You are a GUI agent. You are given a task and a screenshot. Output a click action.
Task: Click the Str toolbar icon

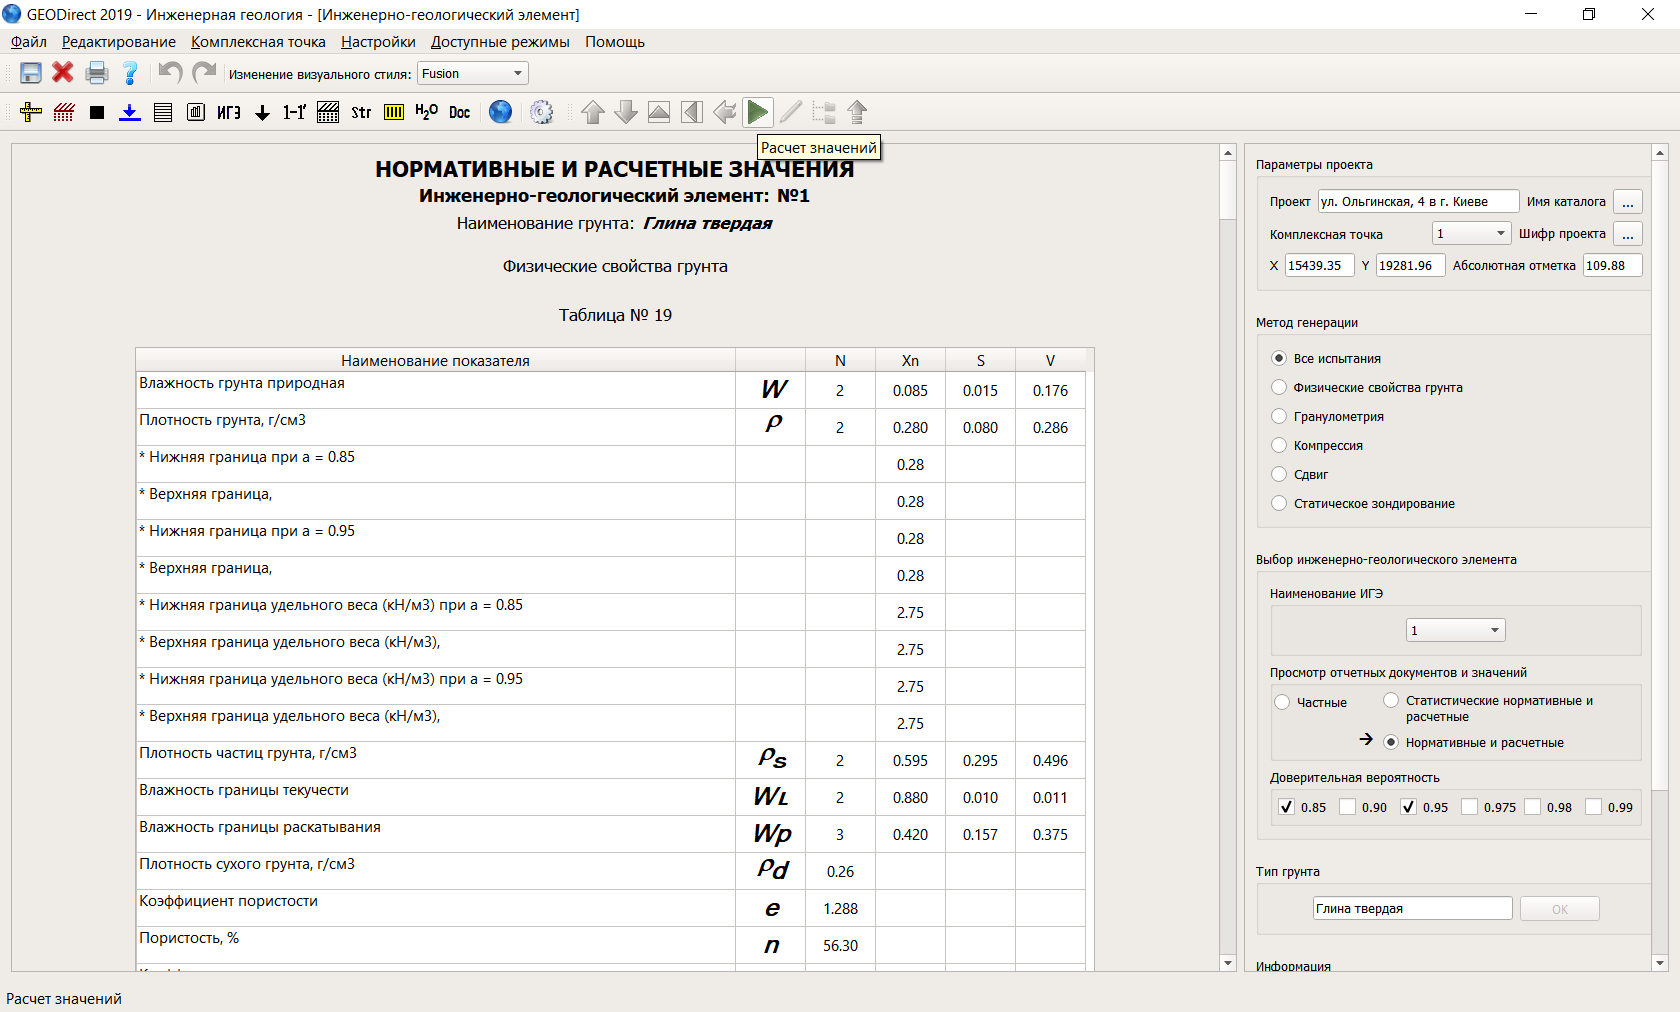[x=361, y=112]
